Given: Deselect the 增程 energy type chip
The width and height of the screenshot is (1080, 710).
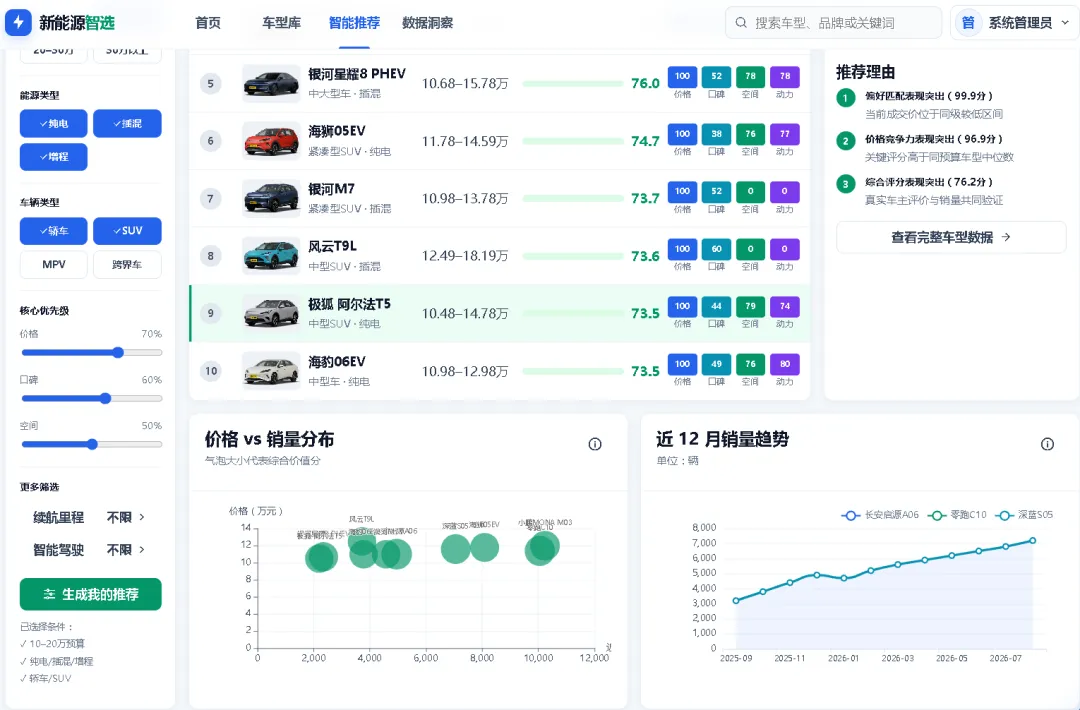Looking at the screenshot, I should tap(54, 157).
